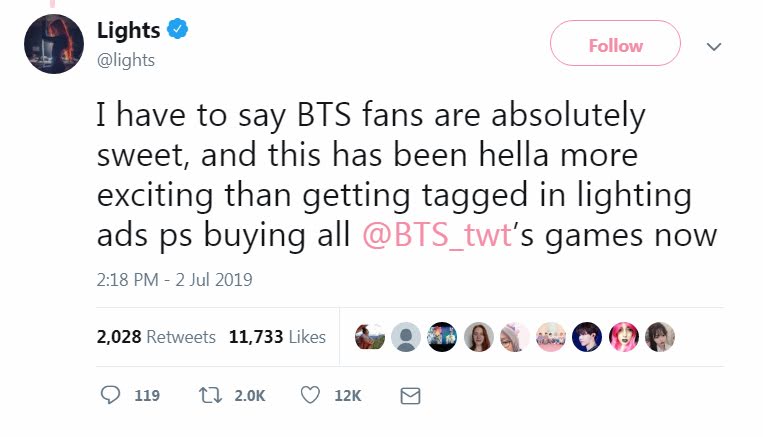View the 11,733 Likes list

click(277, 337)
